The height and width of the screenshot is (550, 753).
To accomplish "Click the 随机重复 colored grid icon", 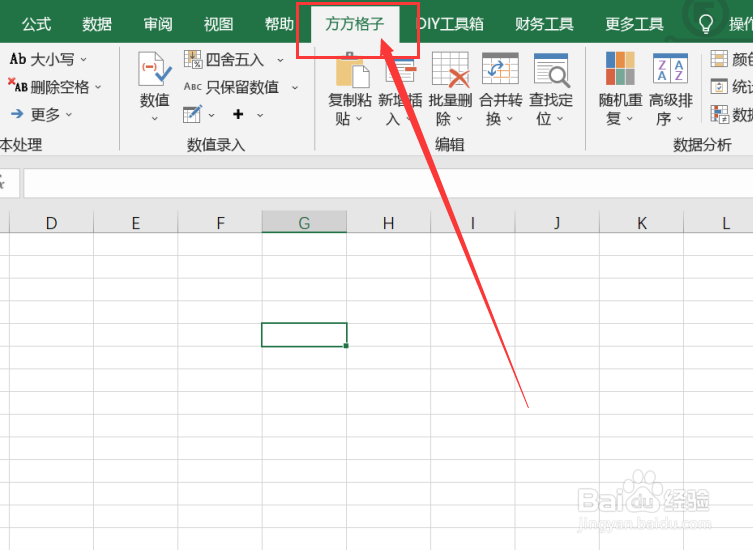I will pyautogui.click(x=620, y=69).
